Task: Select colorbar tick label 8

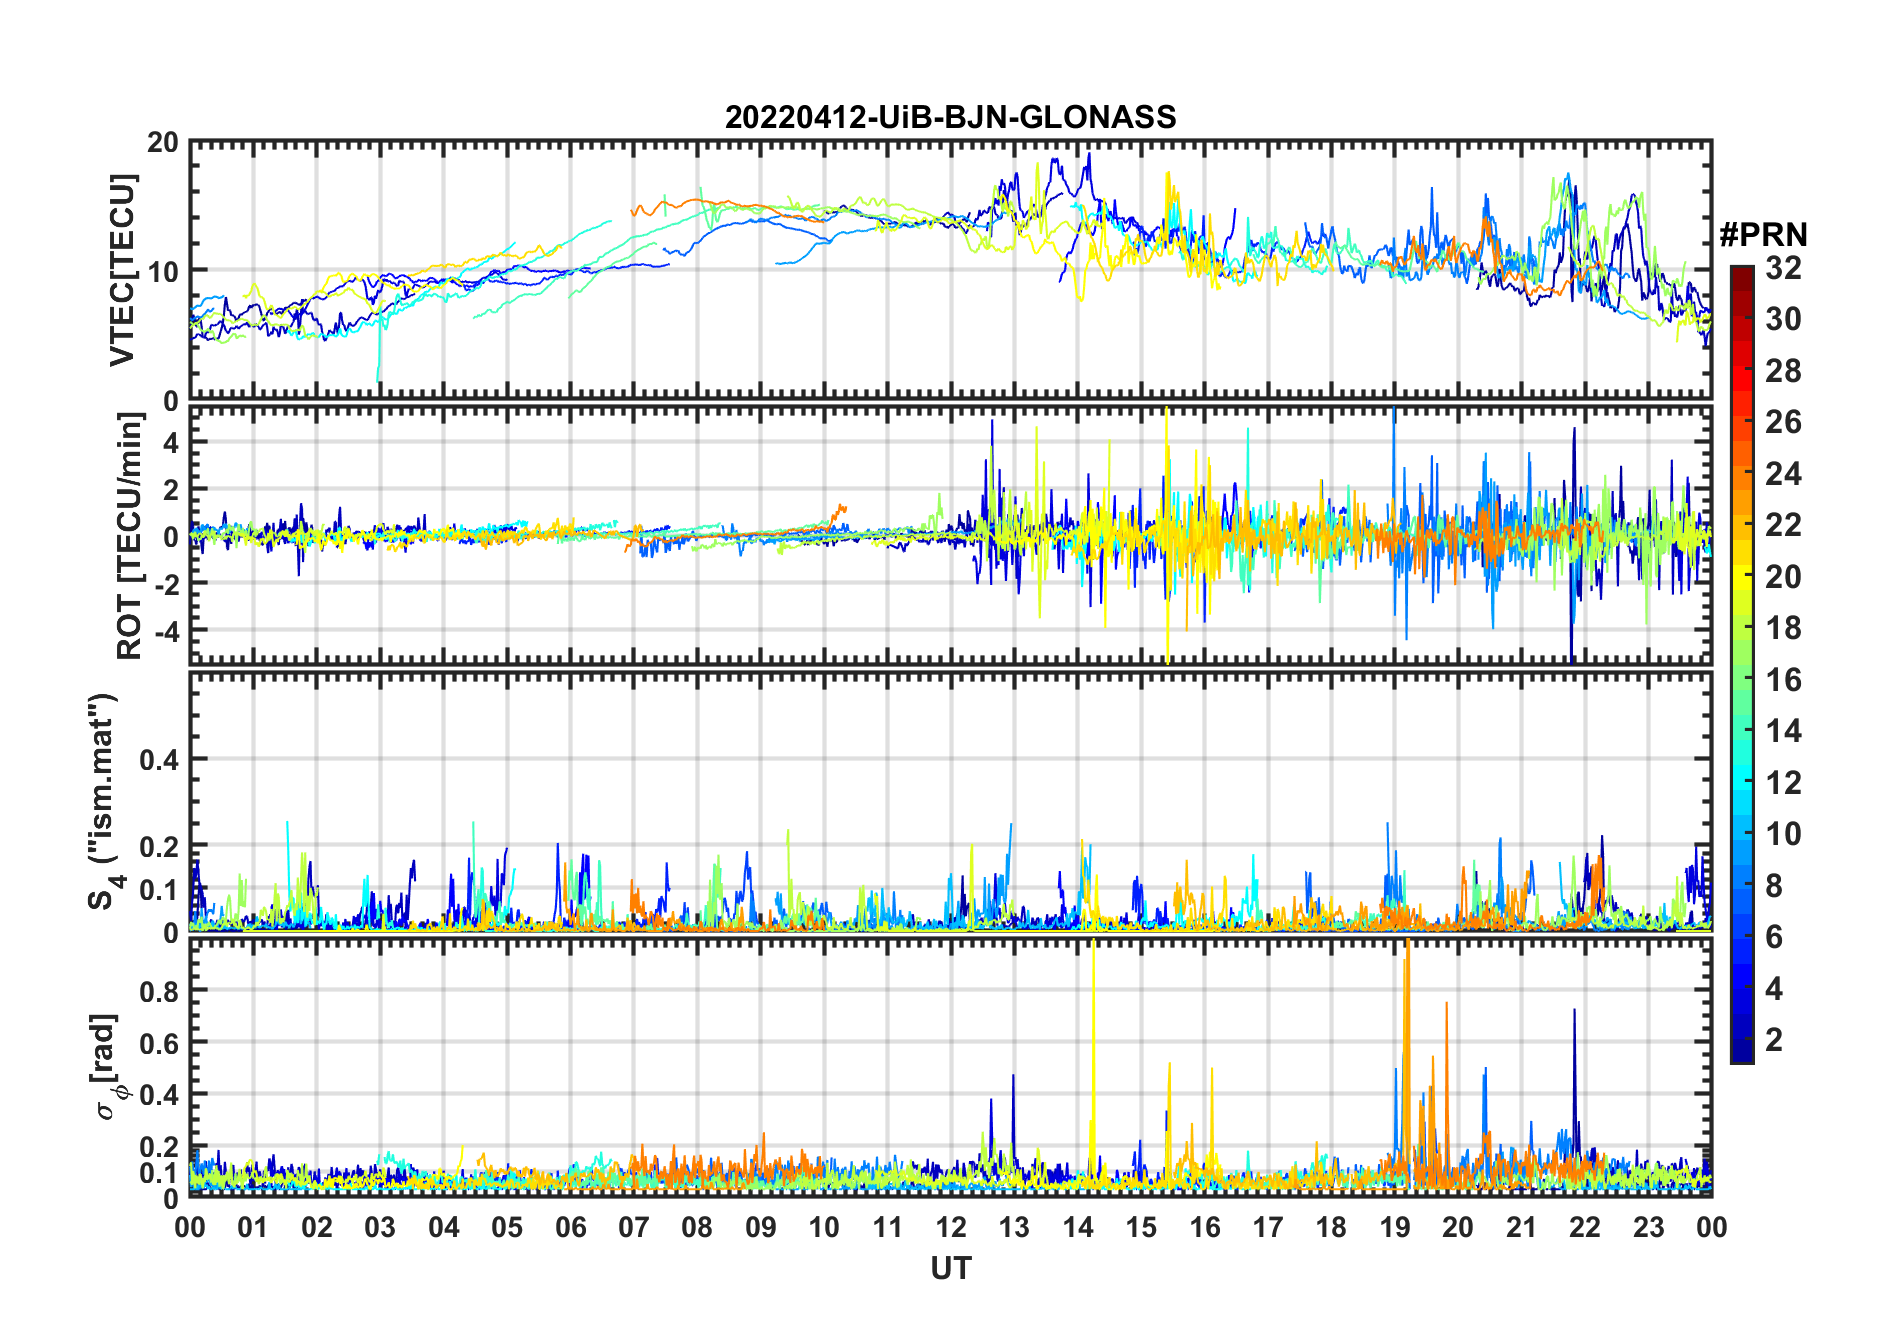Action: (x=1774, y=886)
